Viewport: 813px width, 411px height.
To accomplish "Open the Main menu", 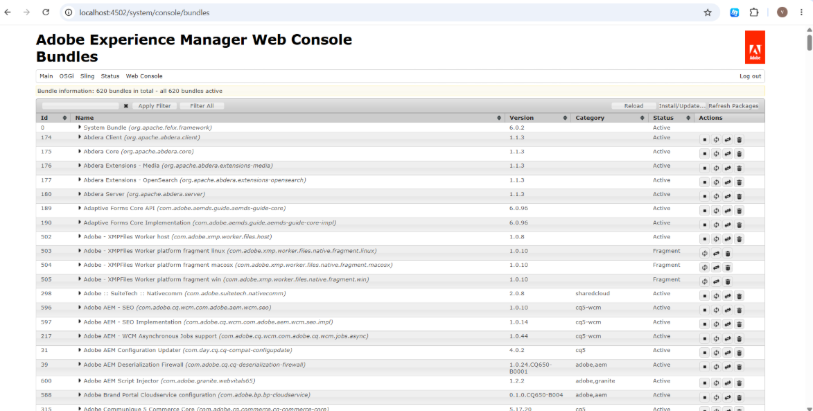I will coord(46,76).
